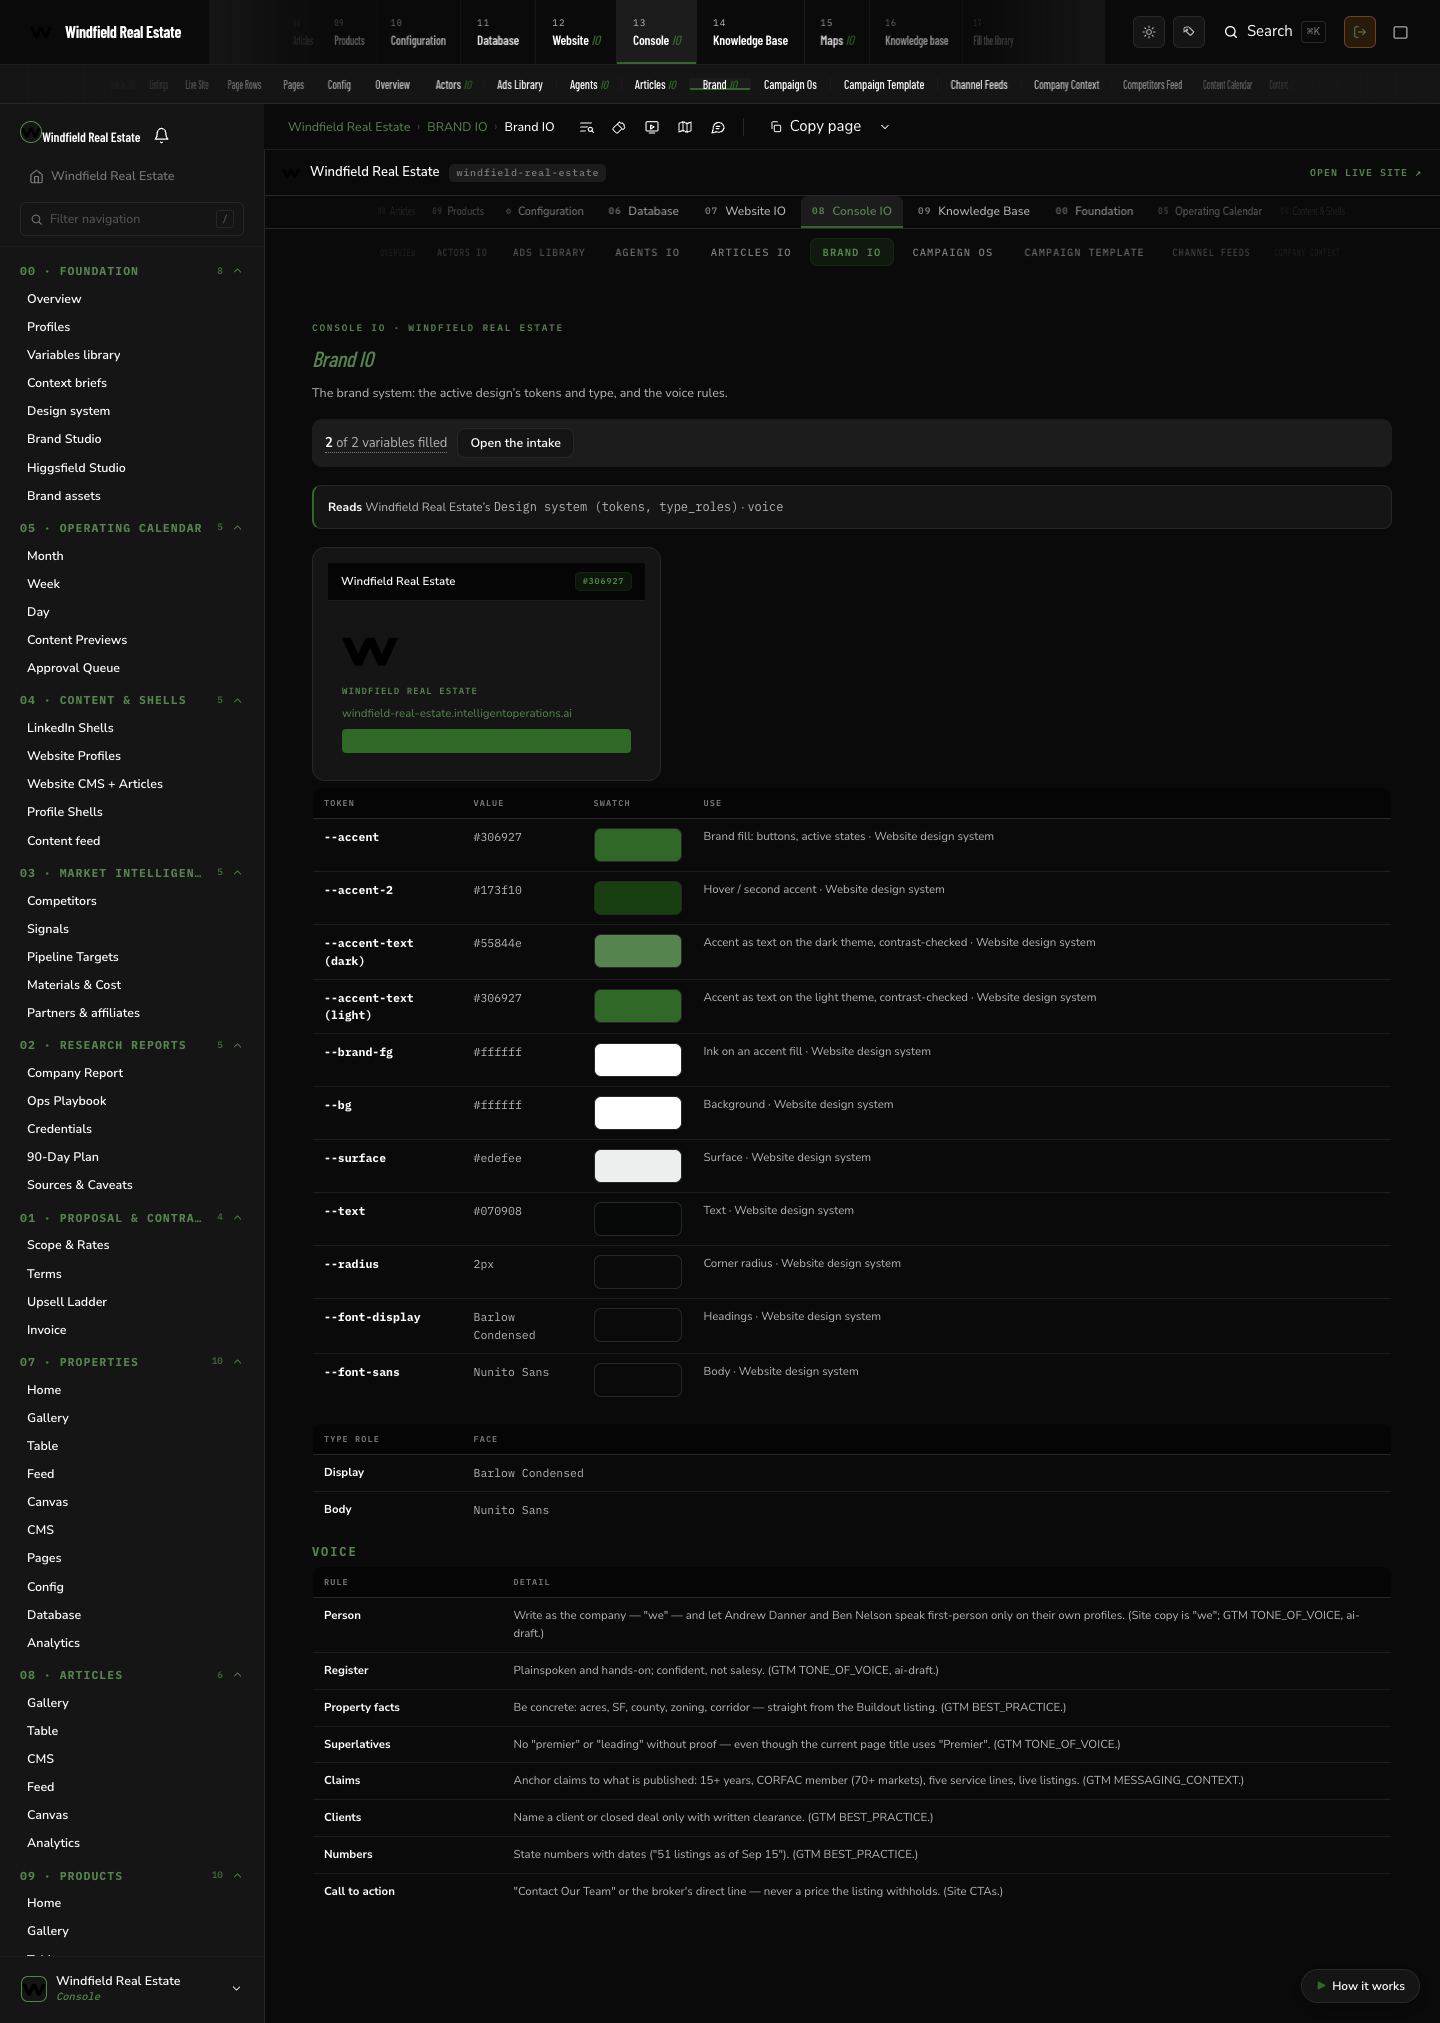This screenshot has width=1440, height=2023.
Task: Click the Open the intake button
Action: click(x=516, y=443)
